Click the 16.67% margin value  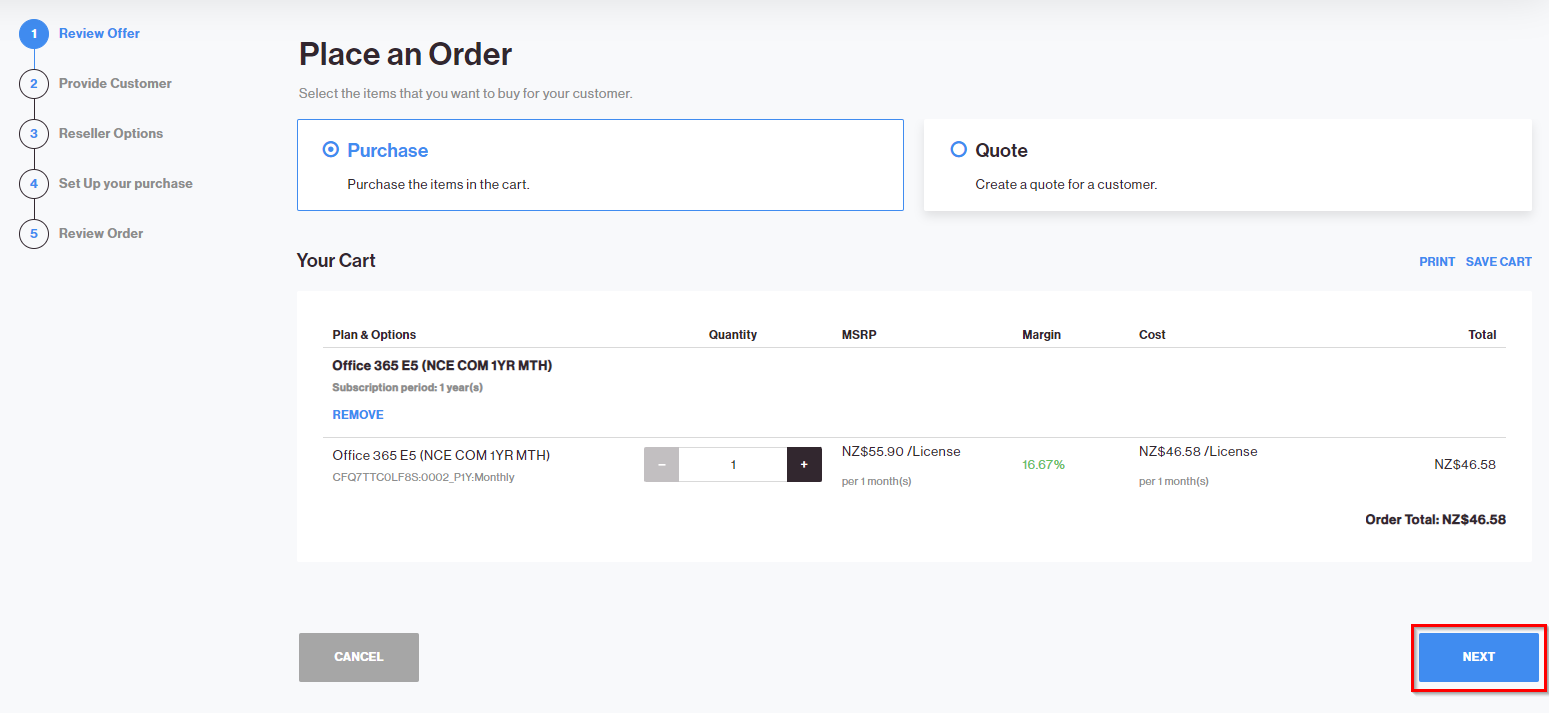(1043, 464)
